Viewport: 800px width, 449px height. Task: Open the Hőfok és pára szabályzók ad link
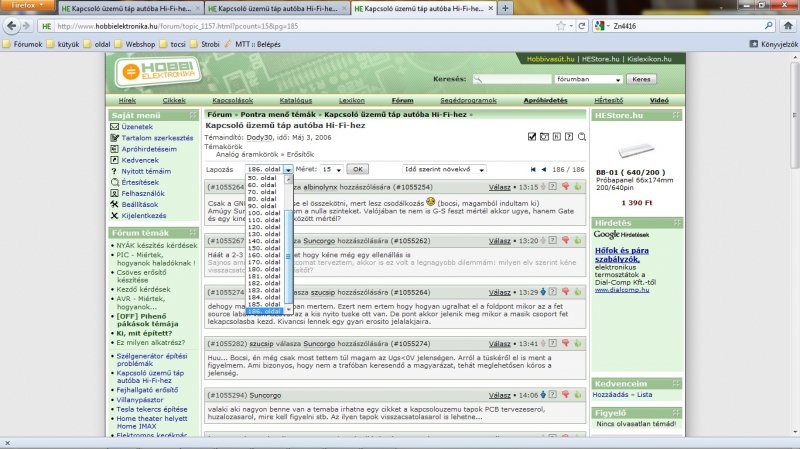(x=622, y=255)
